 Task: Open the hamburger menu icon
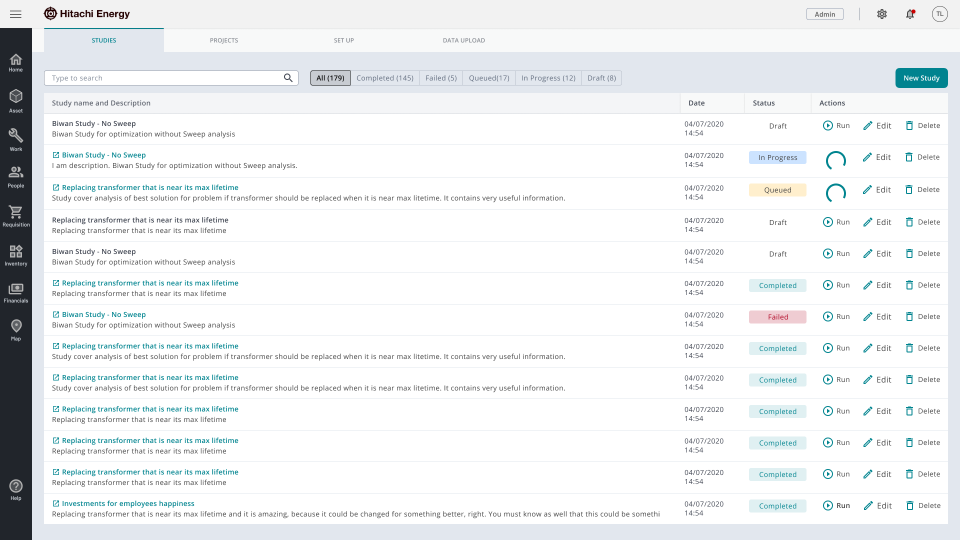16,14
